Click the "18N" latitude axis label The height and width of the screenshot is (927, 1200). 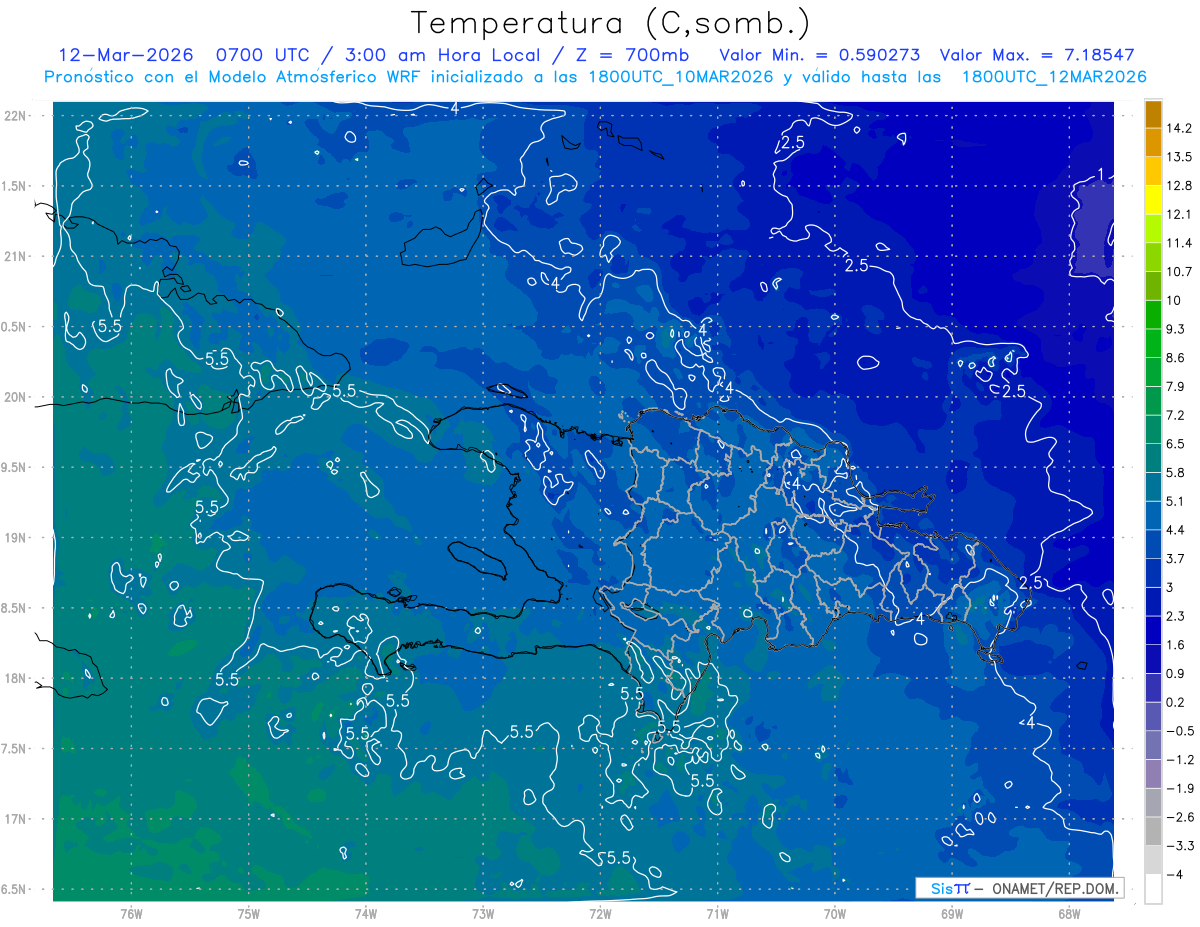(15, 679)
